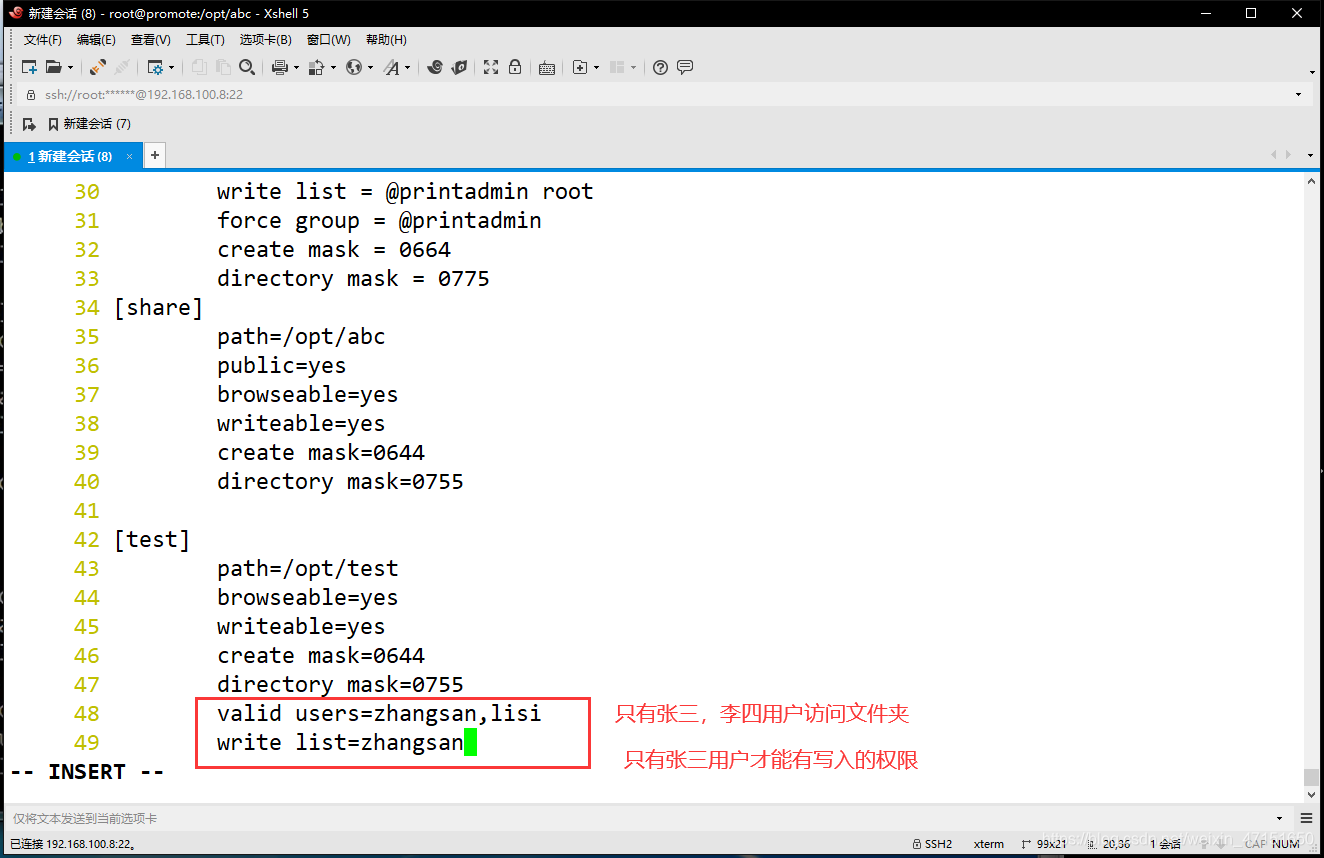
Task: Click the terminal vertical scrollbar thumb
Action: 1311,777
